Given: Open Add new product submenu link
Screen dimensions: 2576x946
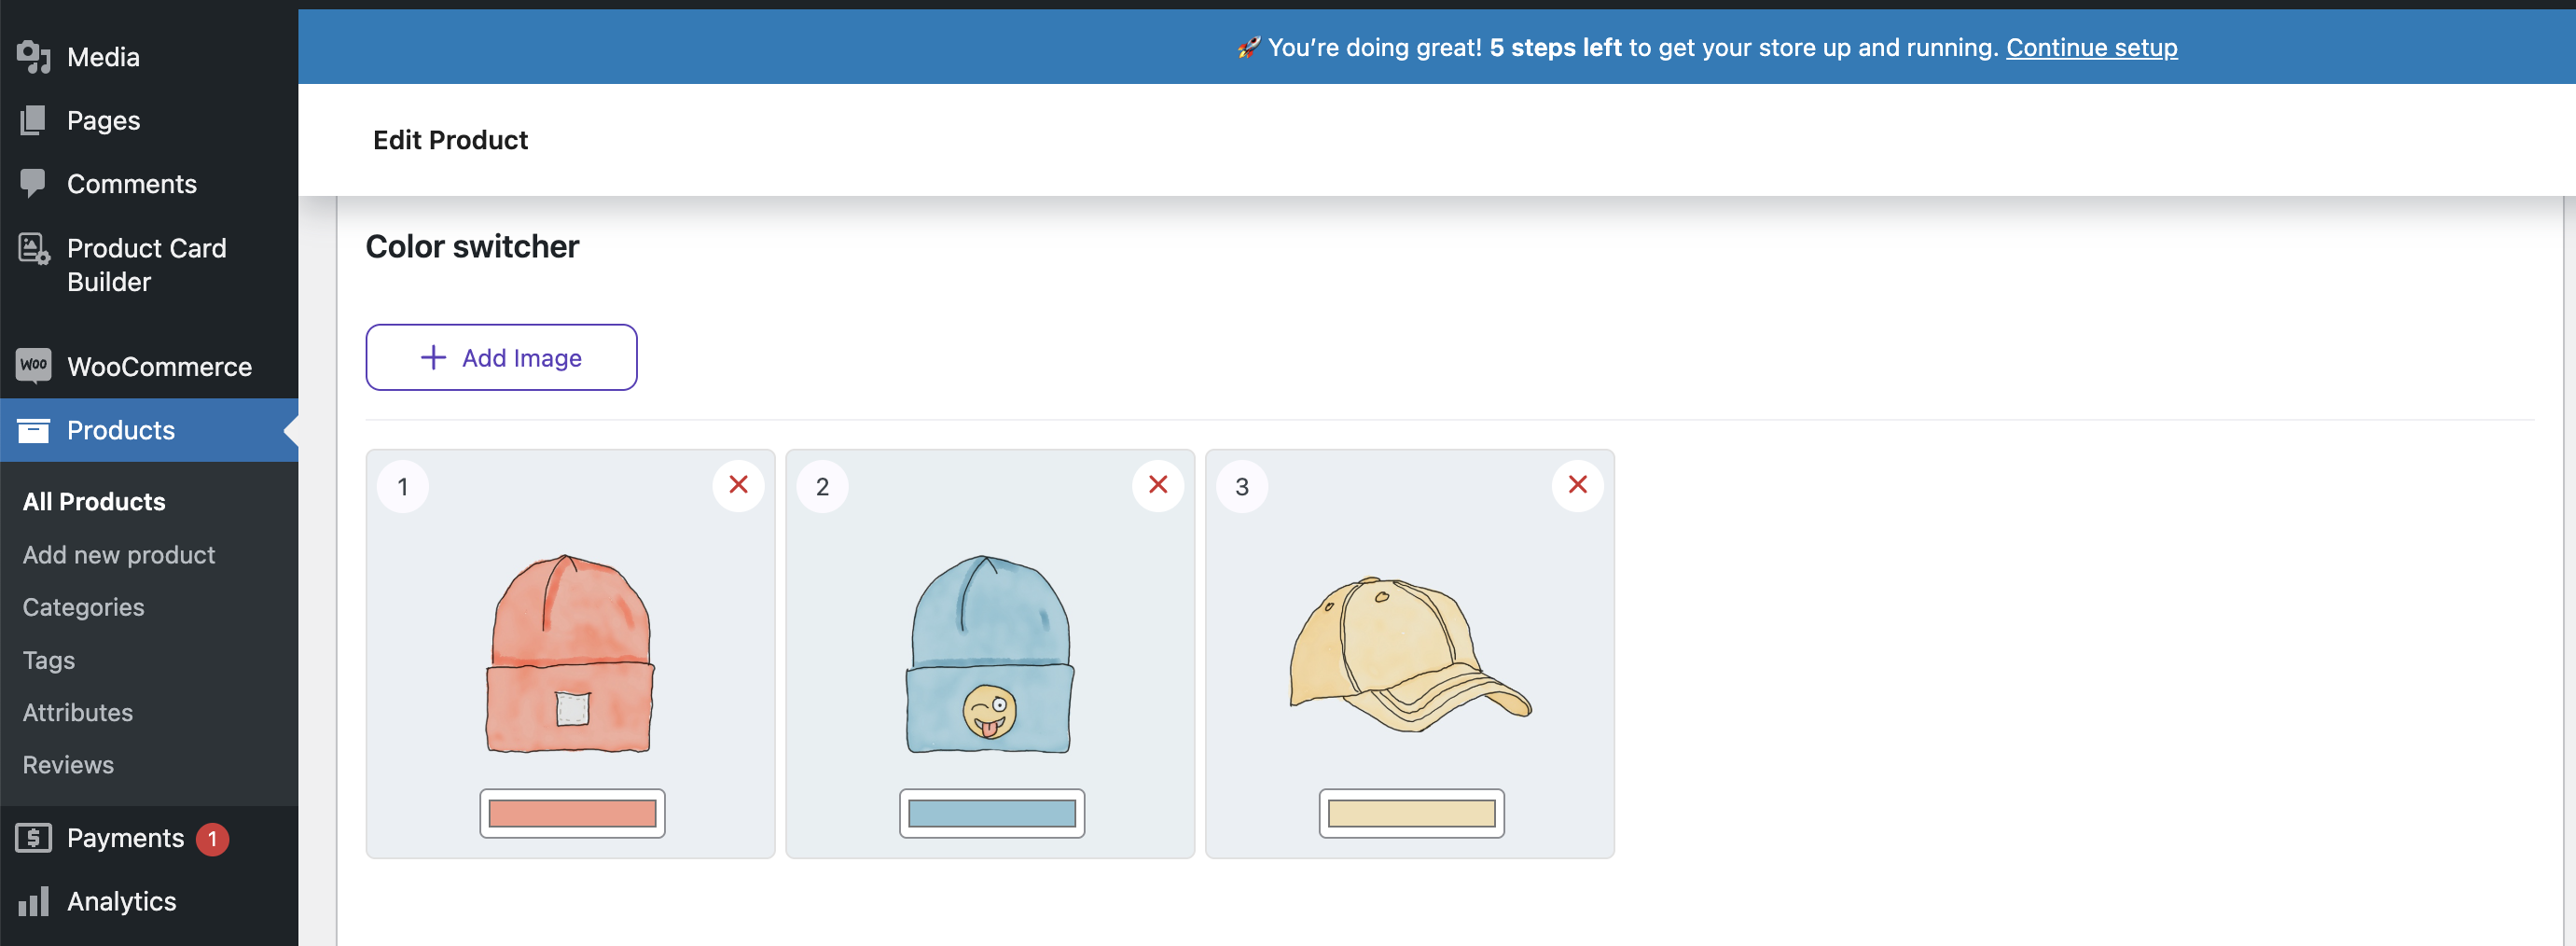Looking at the screenshot, I should (119, 554).
